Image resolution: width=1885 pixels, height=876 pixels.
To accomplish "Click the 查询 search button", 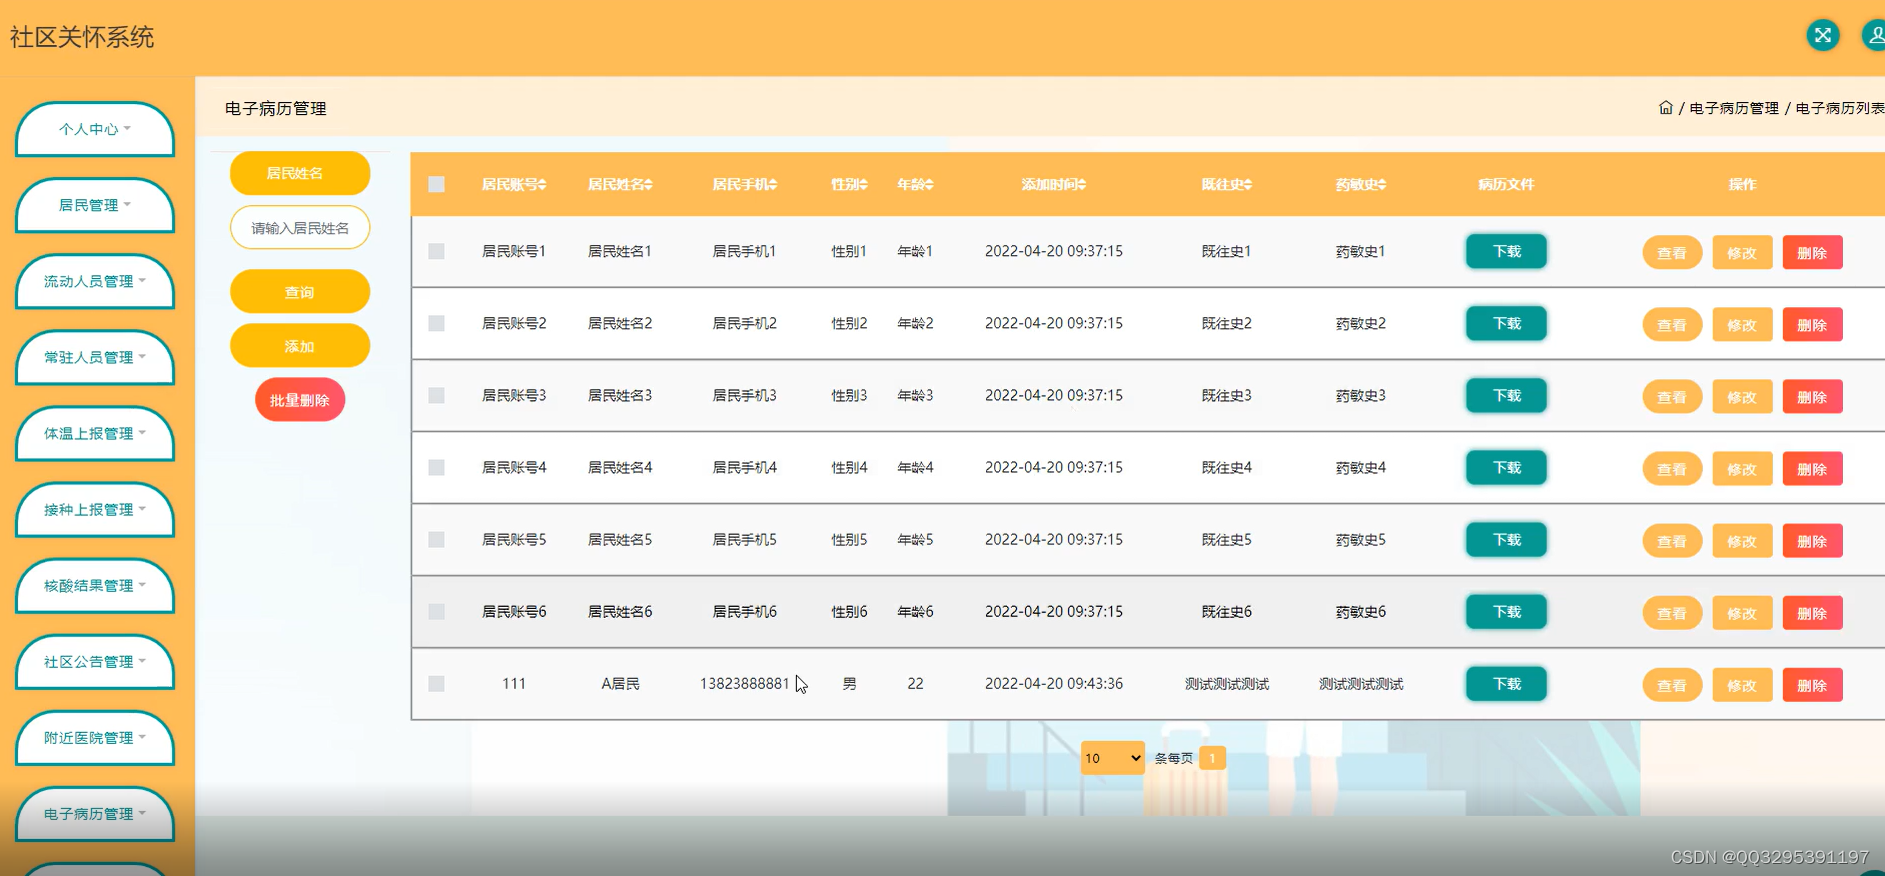I will coord(300,292).
